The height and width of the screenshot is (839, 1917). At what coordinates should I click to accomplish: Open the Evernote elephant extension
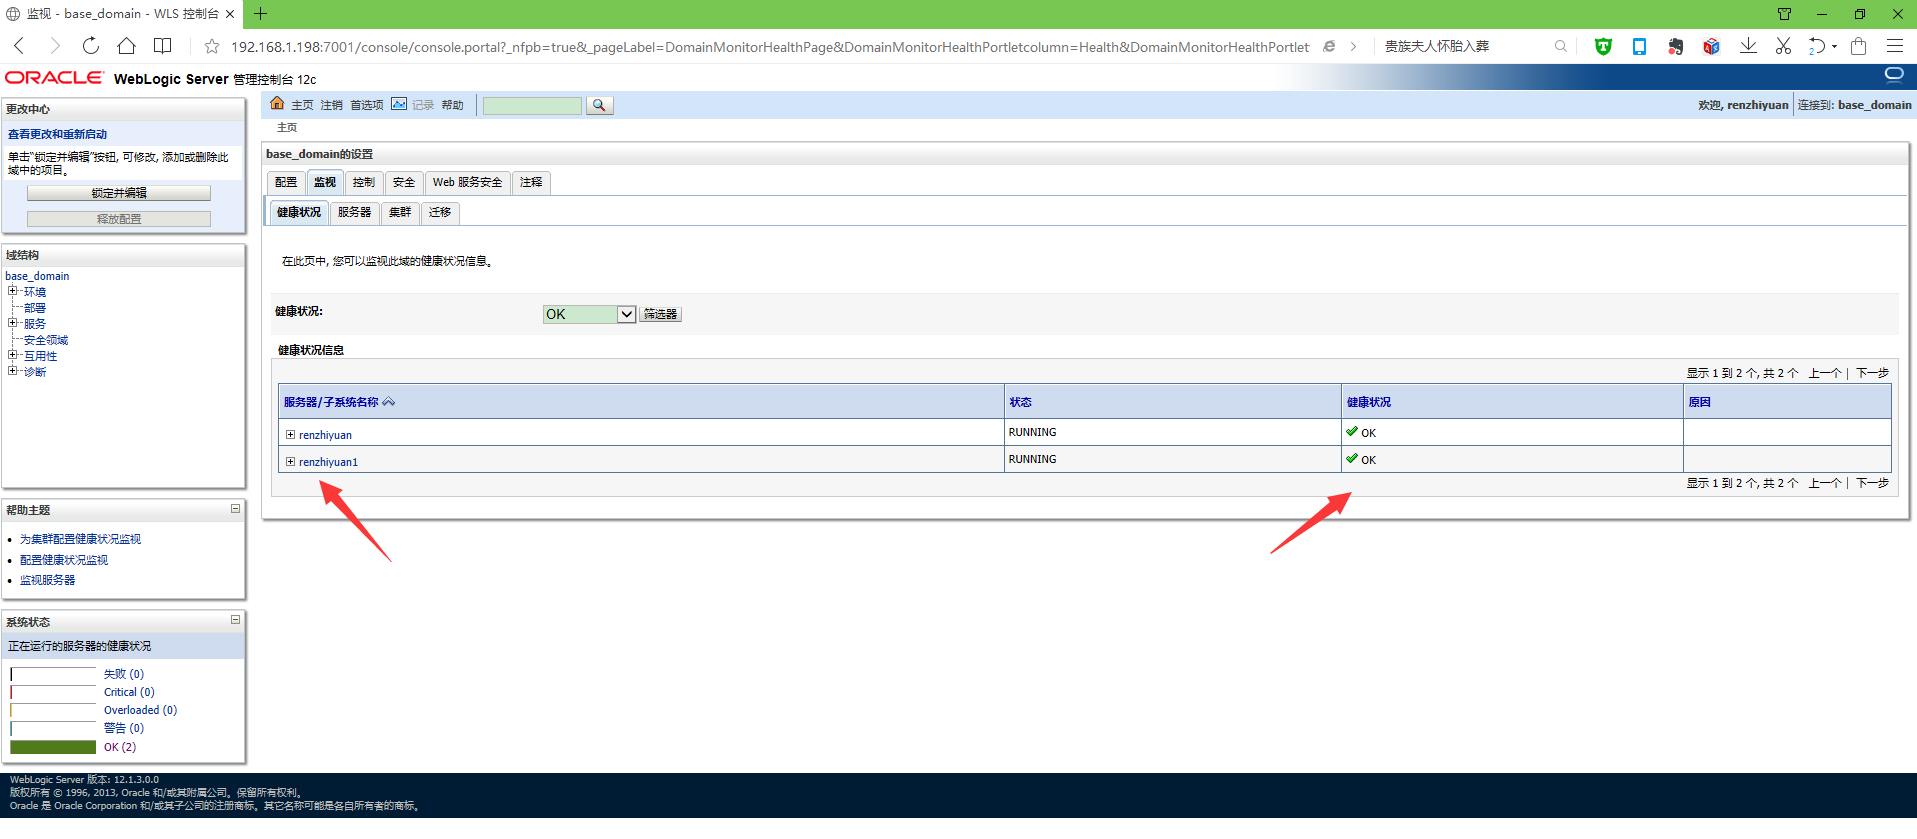coord(1675,46)
